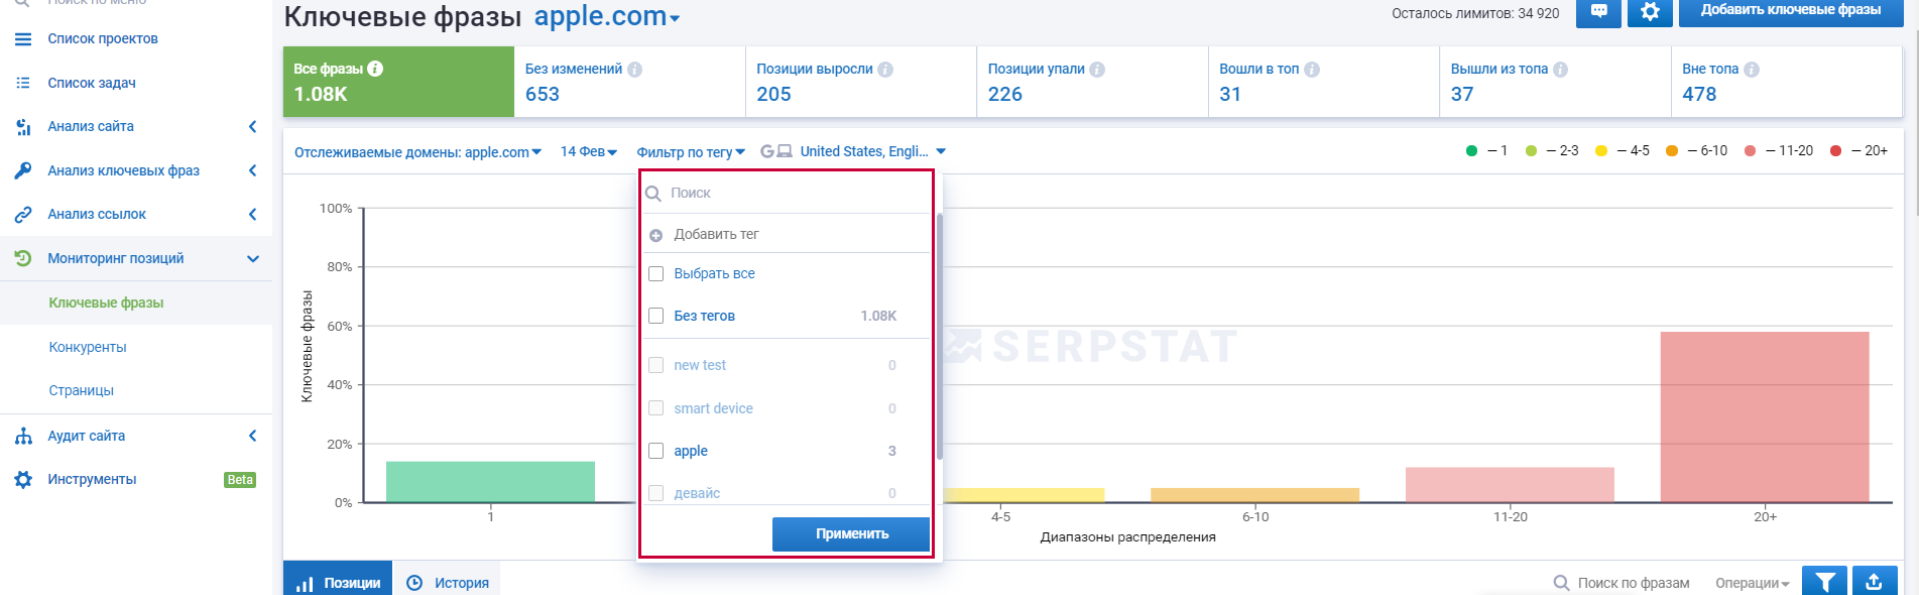Image resolution: width=1919 pixels, height=595 pixels.
Task: Check the new test tag checkbox
Action: [656, 365]
